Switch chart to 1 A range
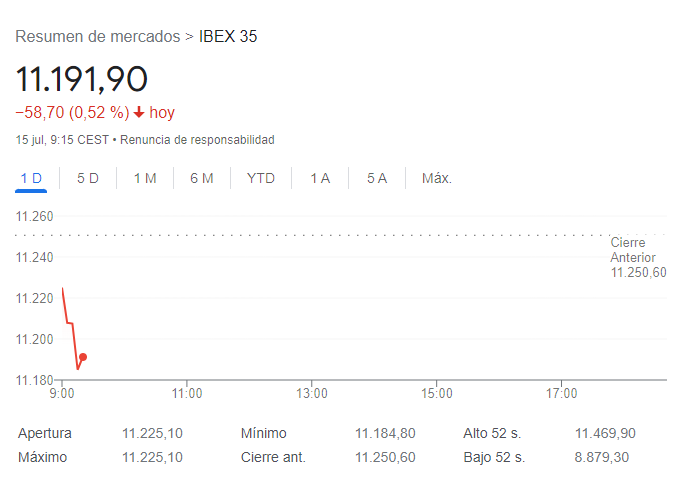 point(320,178)
